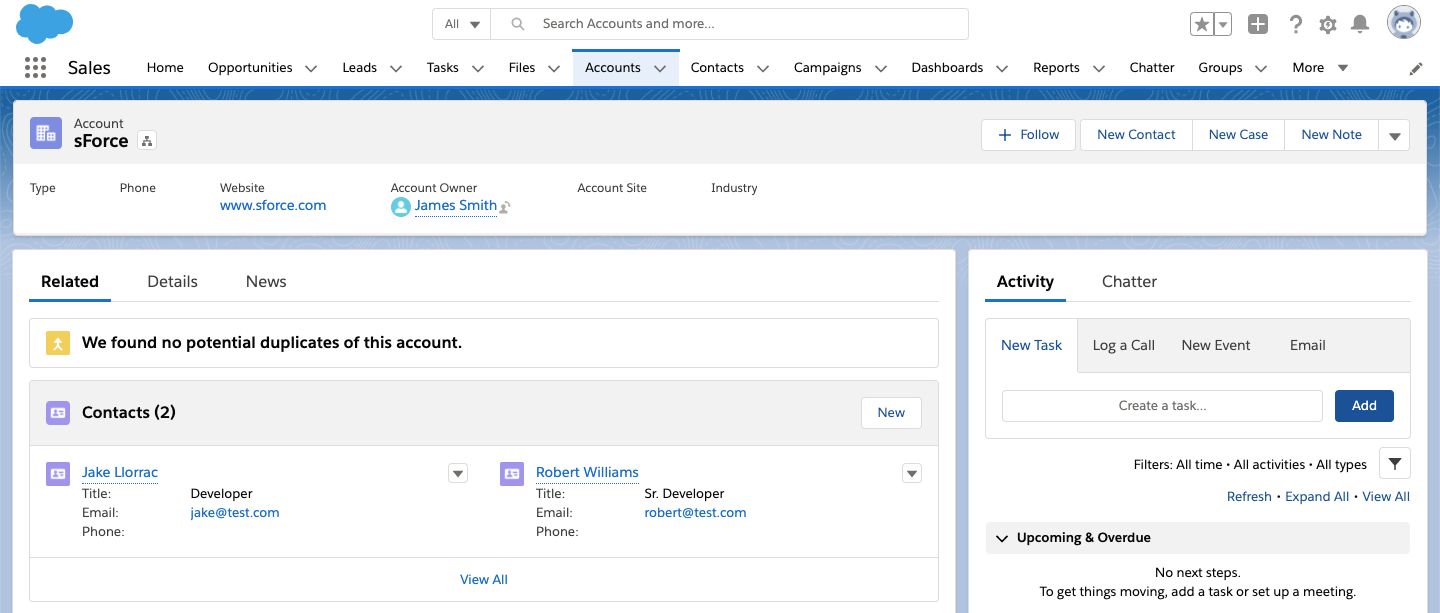Switch to the Chatter panel tab
This screenshot has width=1440, height=613.
click(x=1129, y=282)
